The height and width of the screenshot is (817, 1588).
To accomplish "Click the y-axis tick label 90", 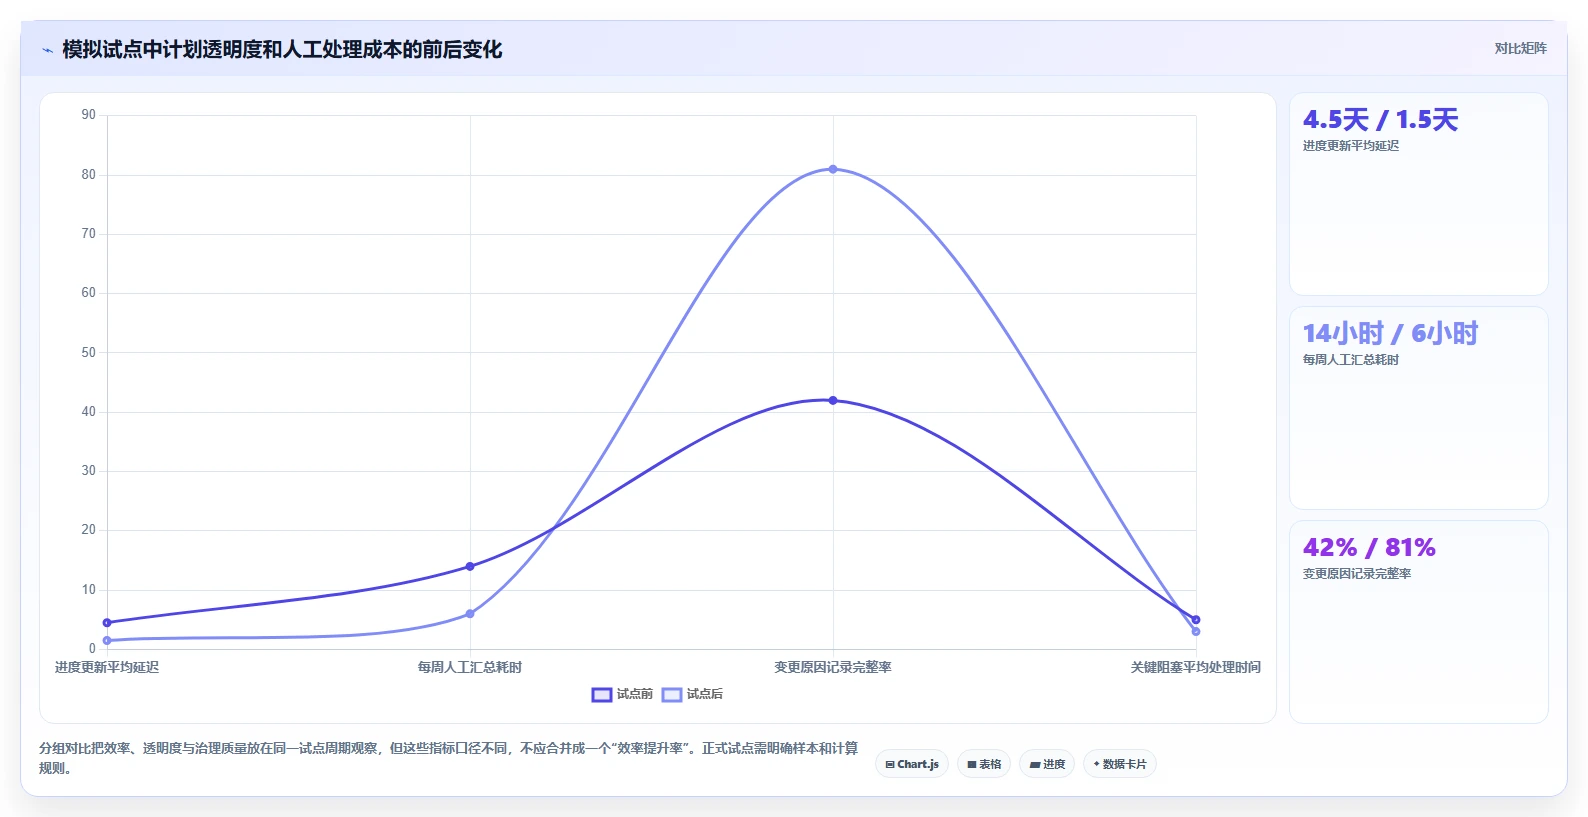I will pyautogui.click(x=89, y=115).
